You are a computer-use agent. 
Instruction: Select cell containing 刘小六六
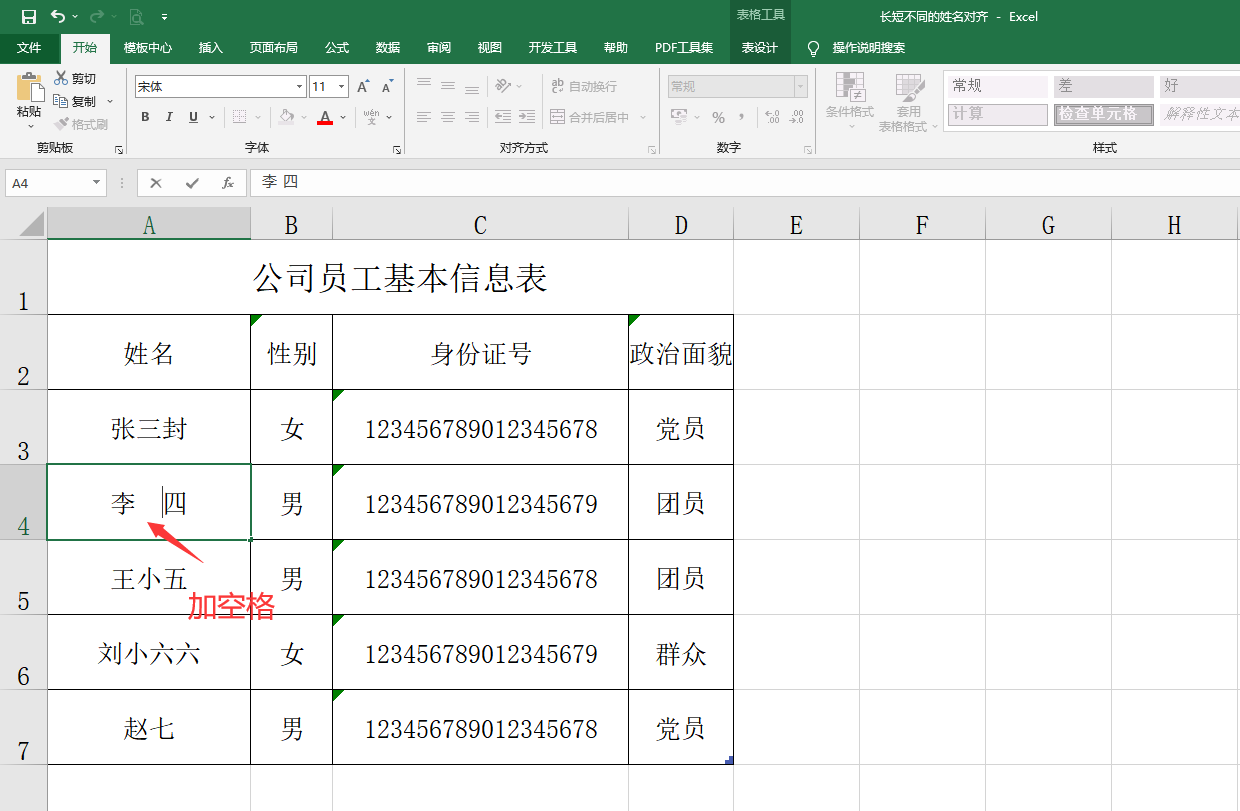point(149,652)
